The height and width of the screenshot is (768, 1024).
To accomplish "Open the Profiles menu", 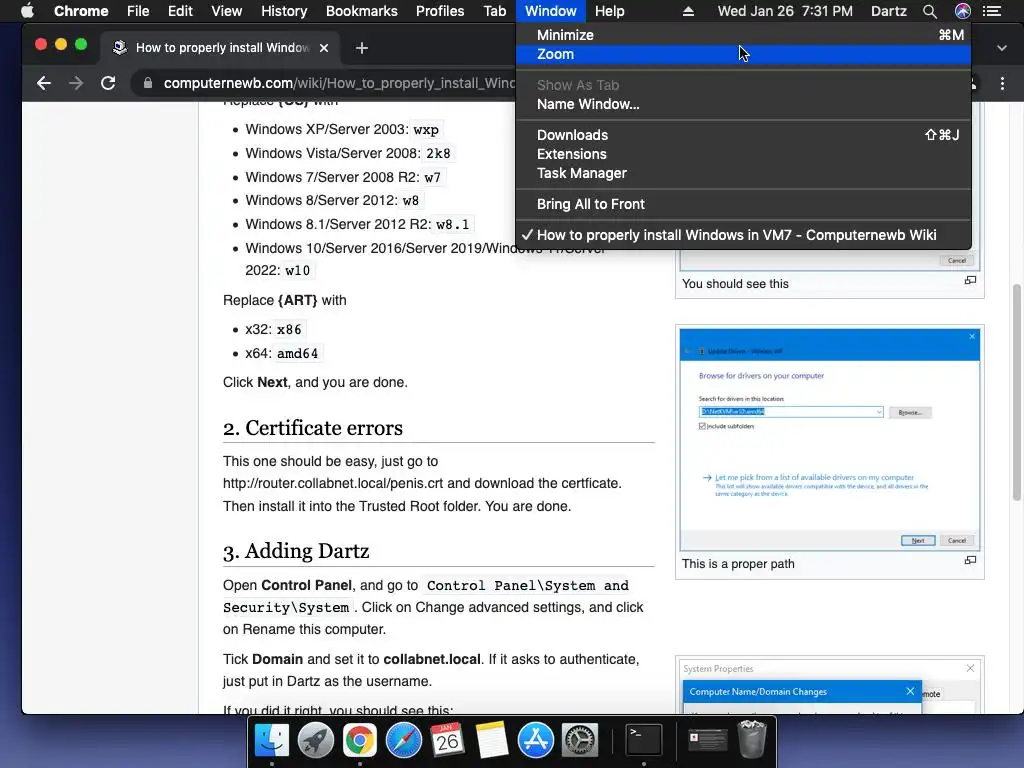I will click(440, 11).
